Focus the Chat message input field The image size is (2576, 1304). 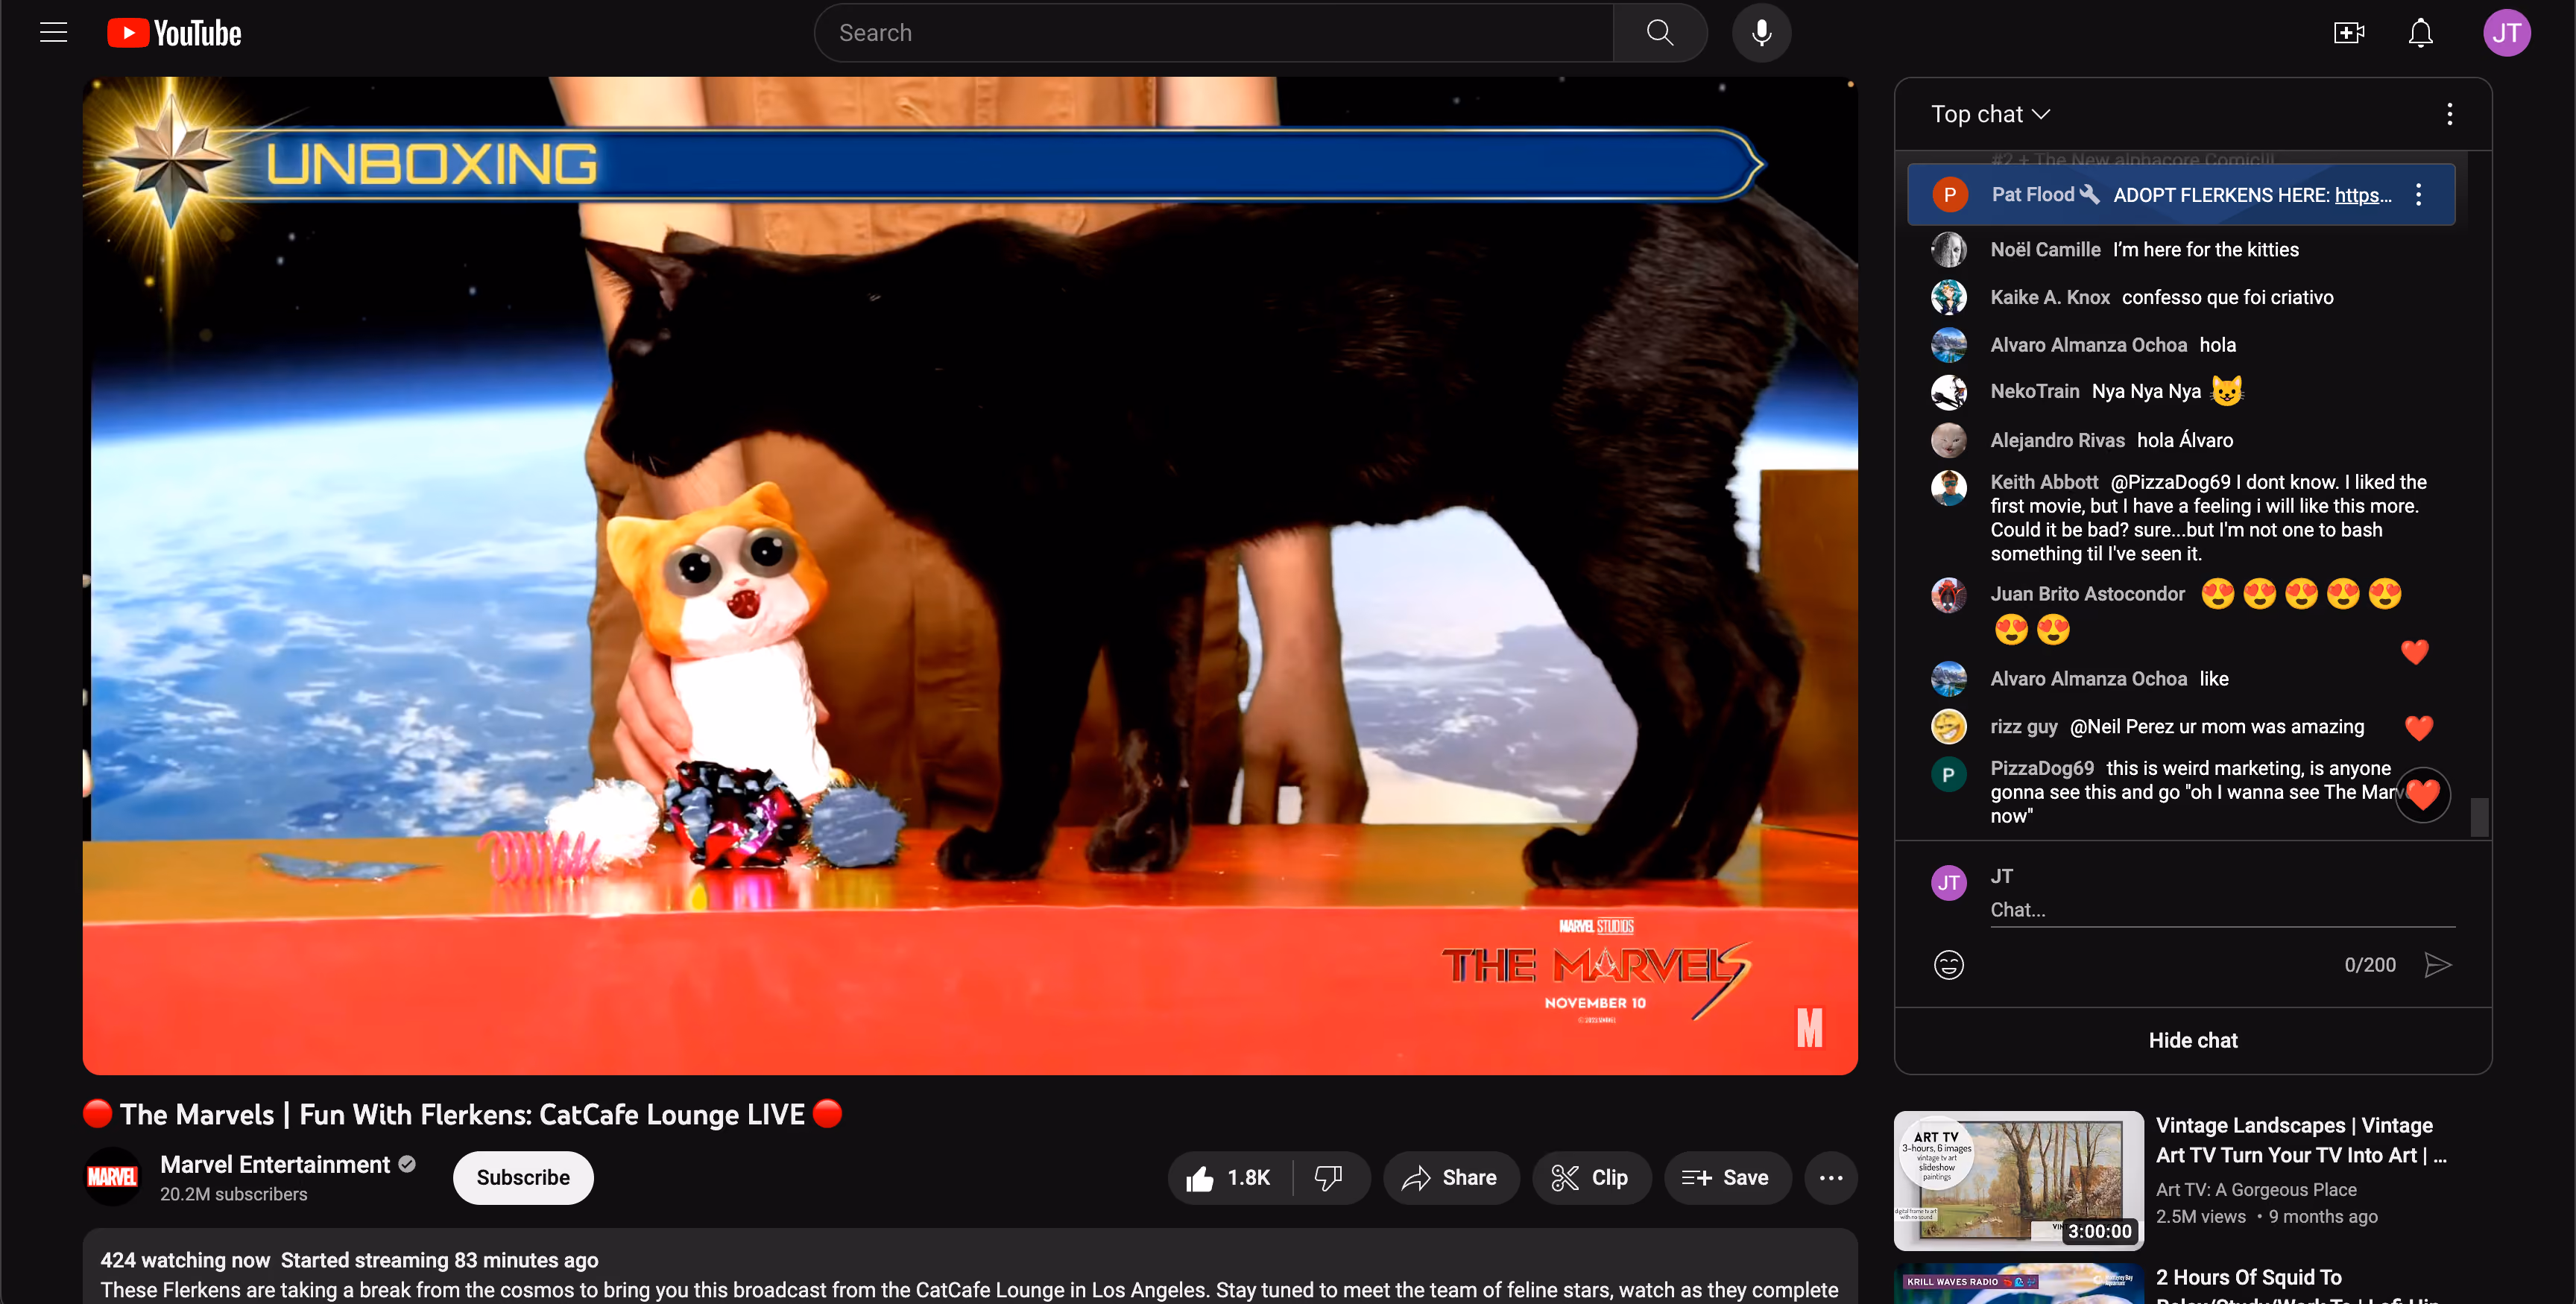[2222, 910]
